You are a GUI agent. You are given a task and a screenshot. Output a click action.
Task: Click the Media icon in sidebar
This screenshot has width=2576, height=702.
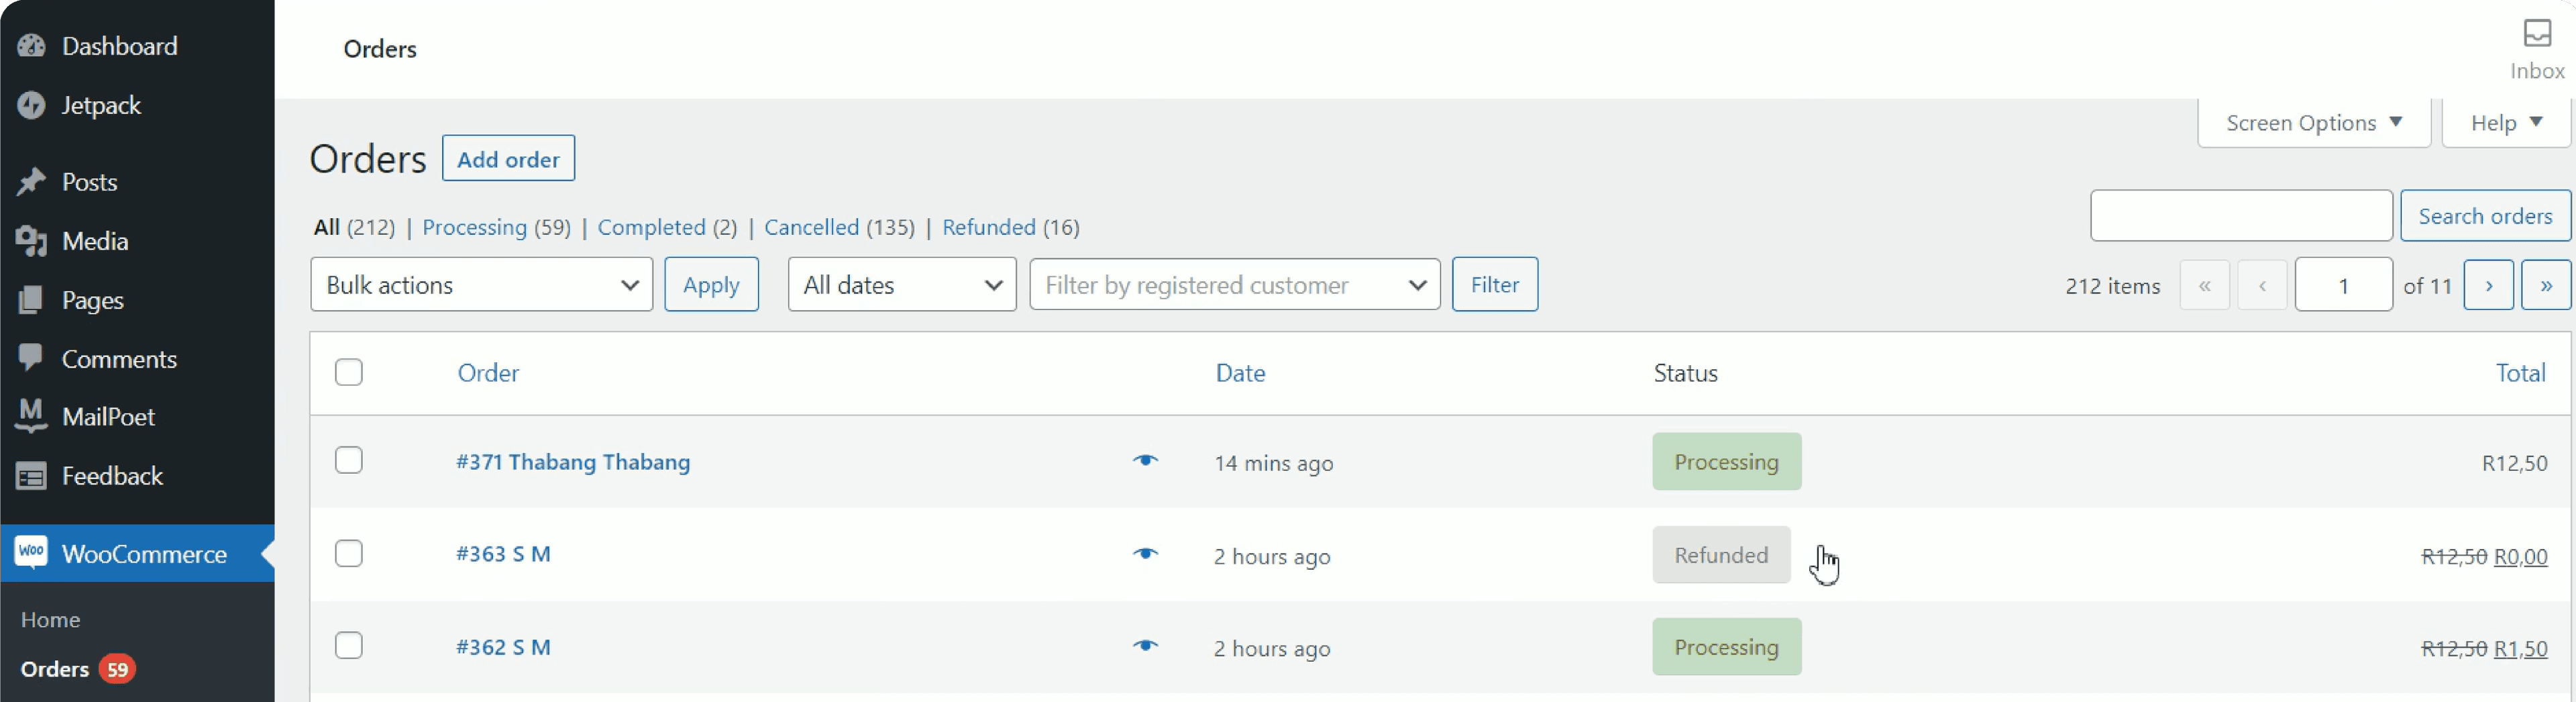point(31,241)
